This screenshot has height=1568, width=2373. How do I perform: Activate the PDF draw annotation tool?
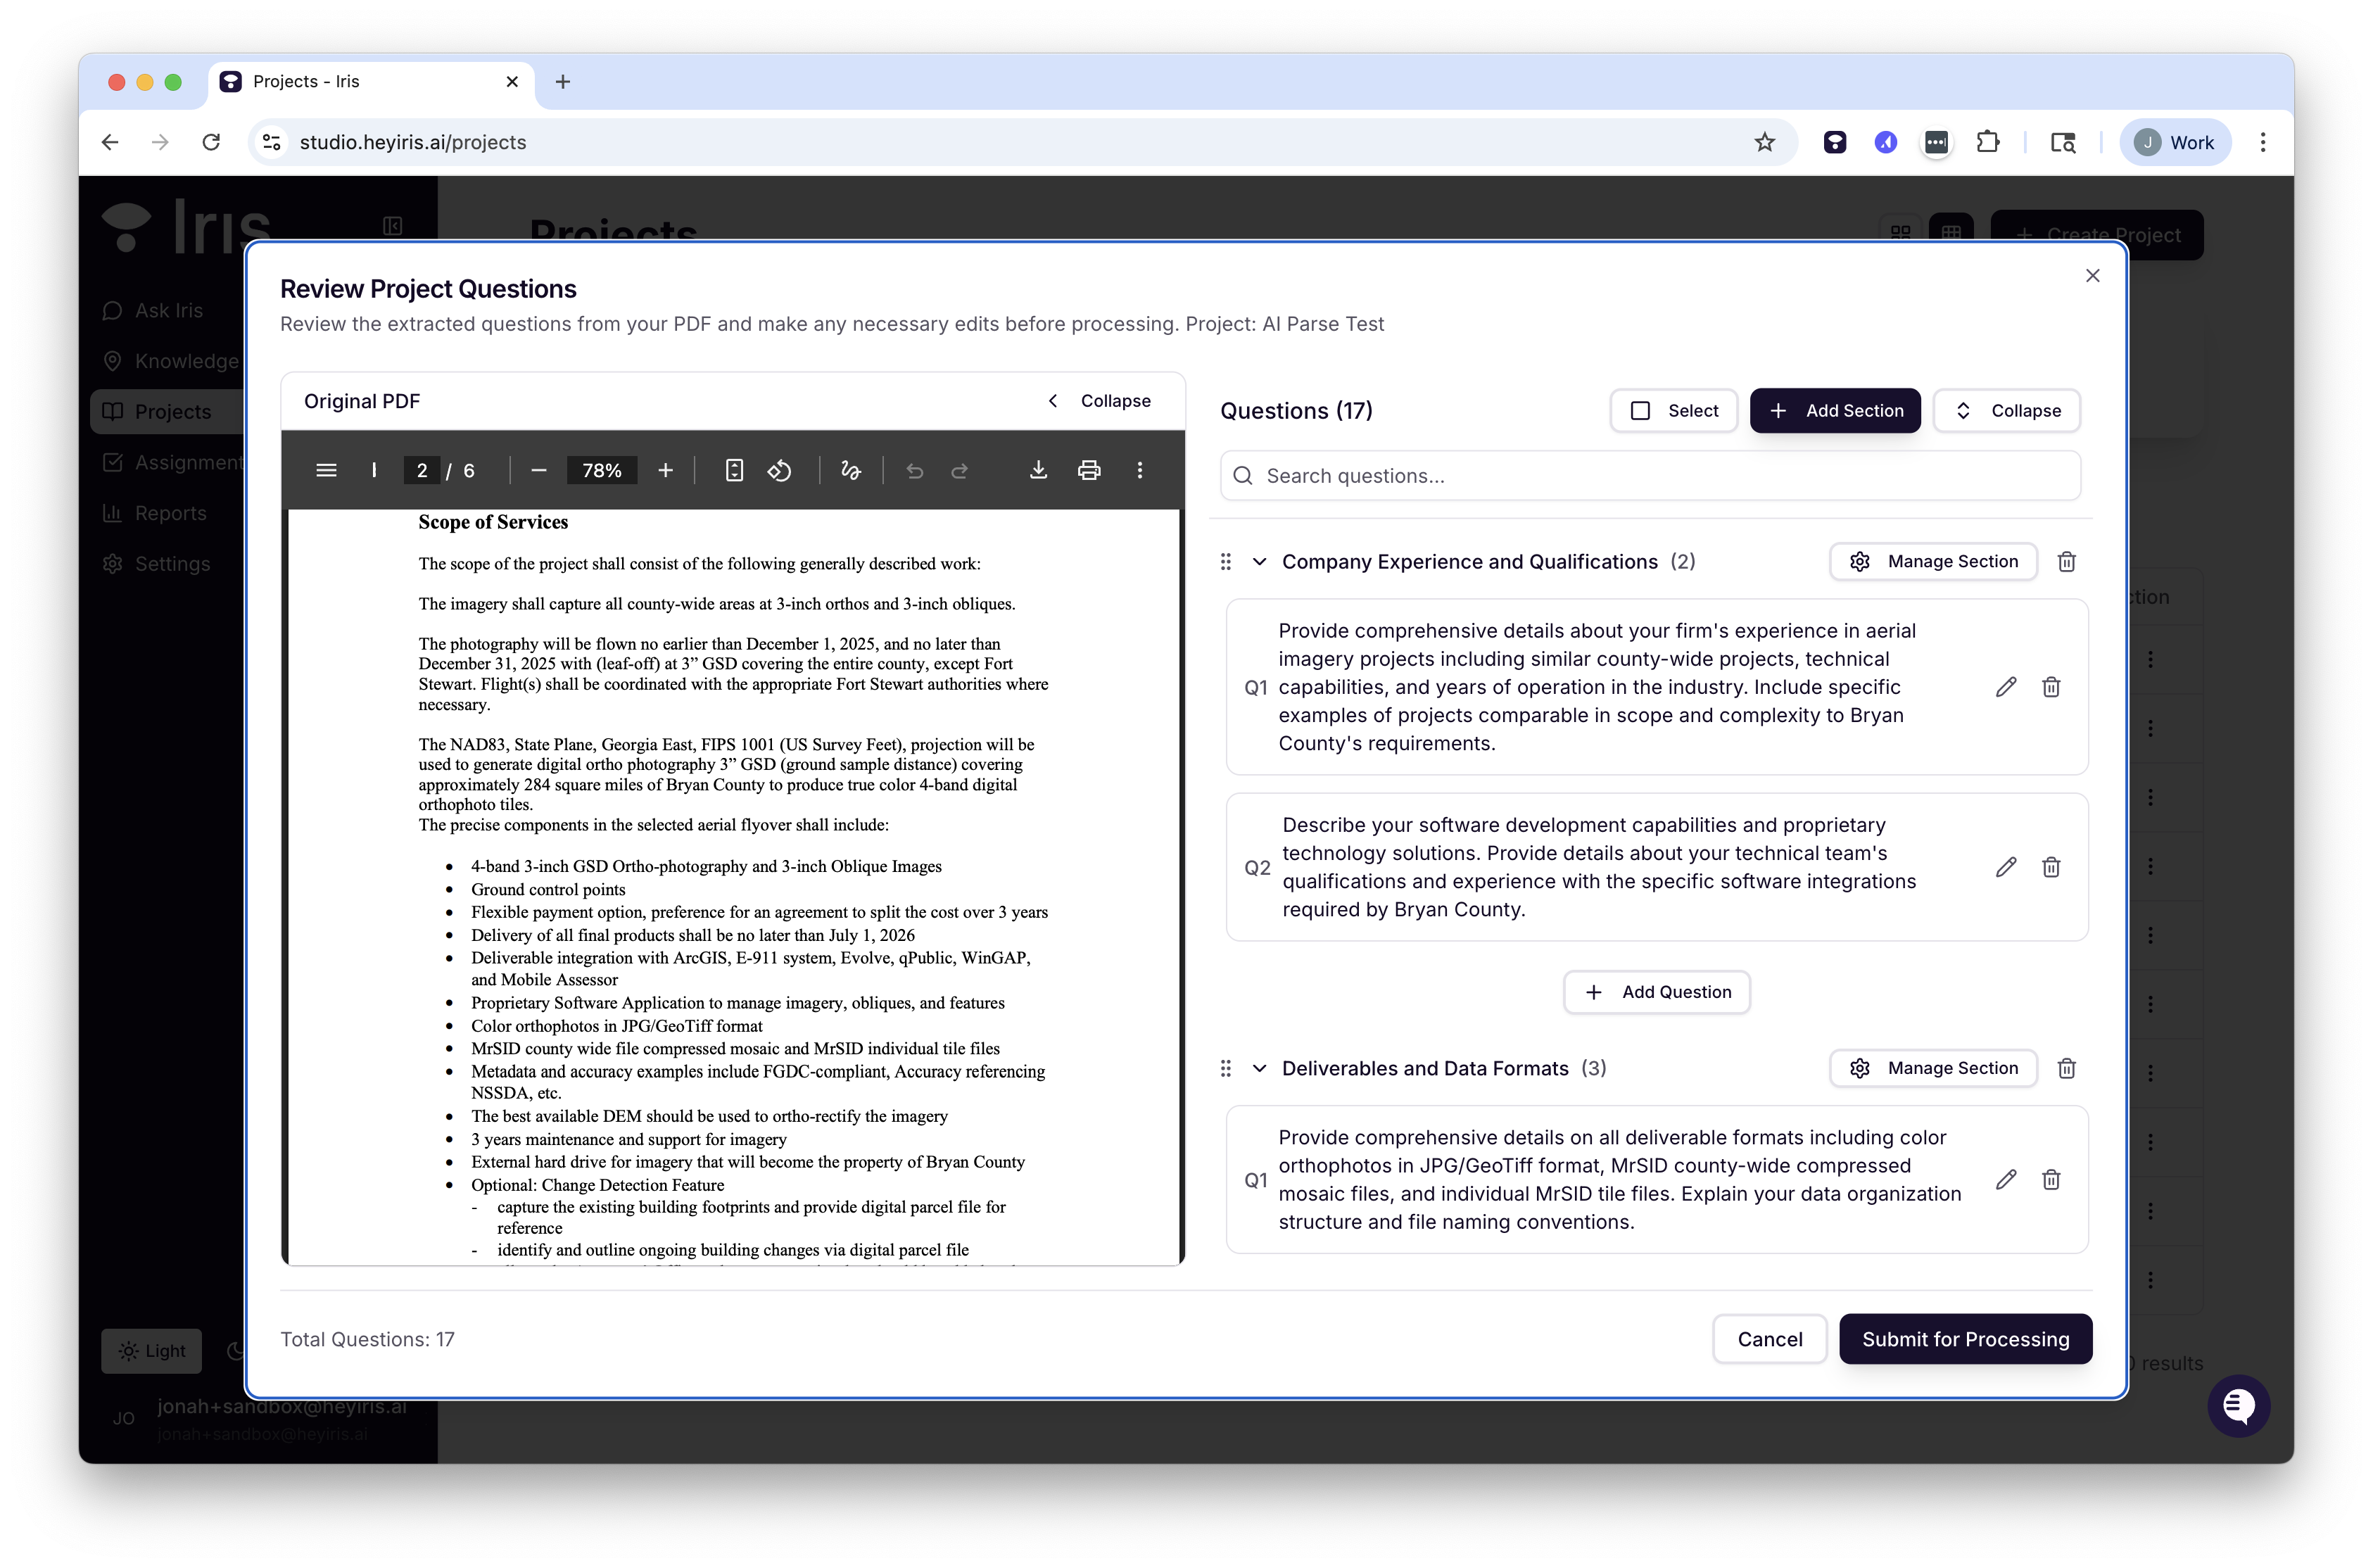pos(851,470)
